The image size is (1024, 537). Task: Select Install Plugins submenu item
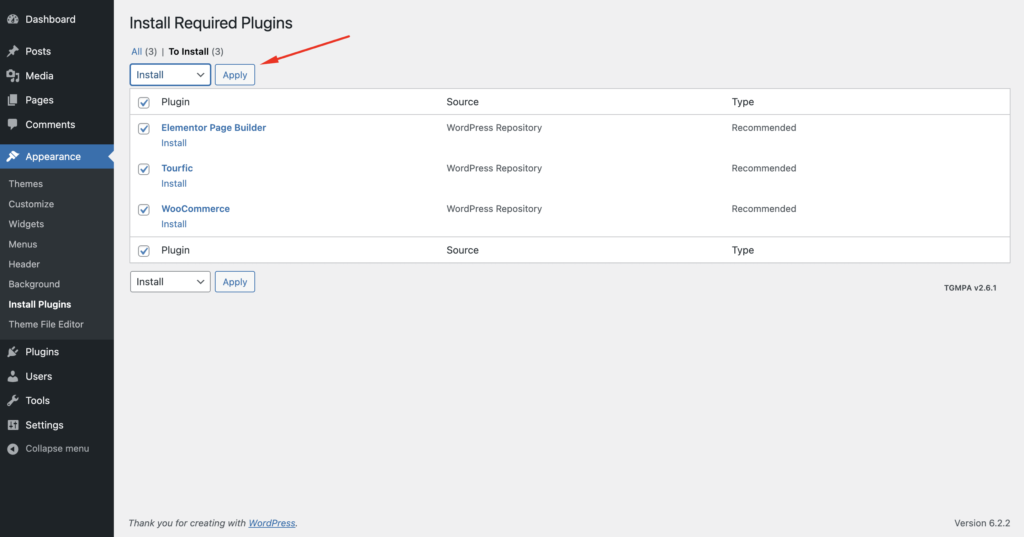[40, 304]
